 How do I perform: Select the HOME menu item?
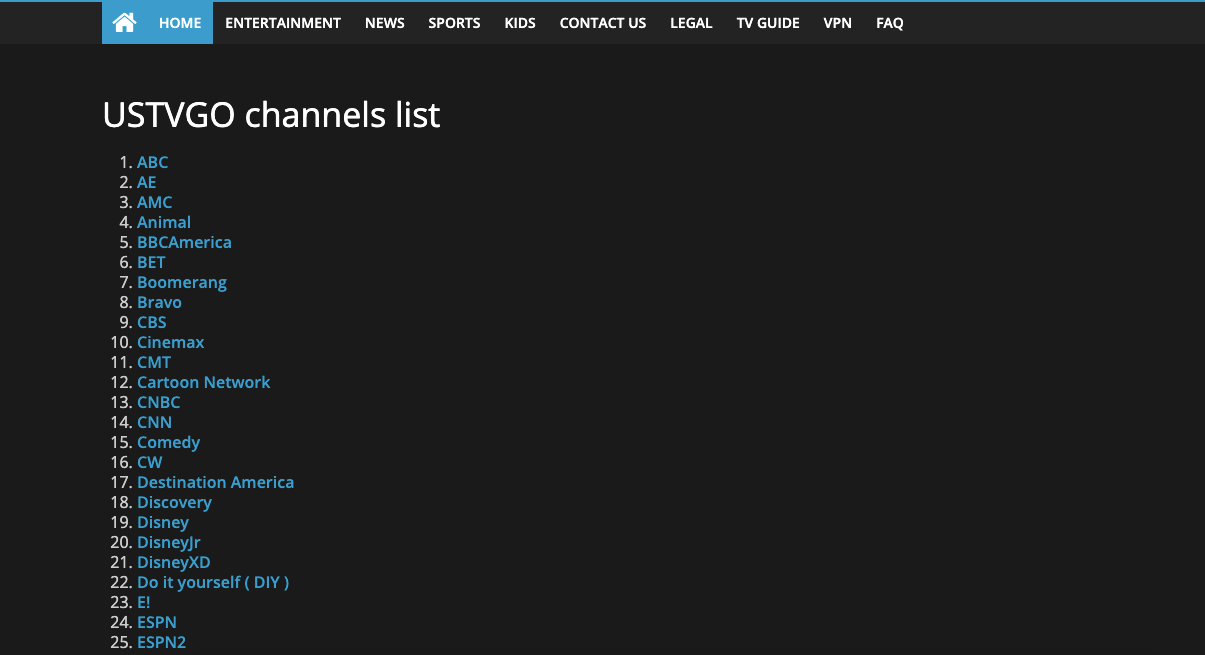pyautogui.click(x=180, y=23)
